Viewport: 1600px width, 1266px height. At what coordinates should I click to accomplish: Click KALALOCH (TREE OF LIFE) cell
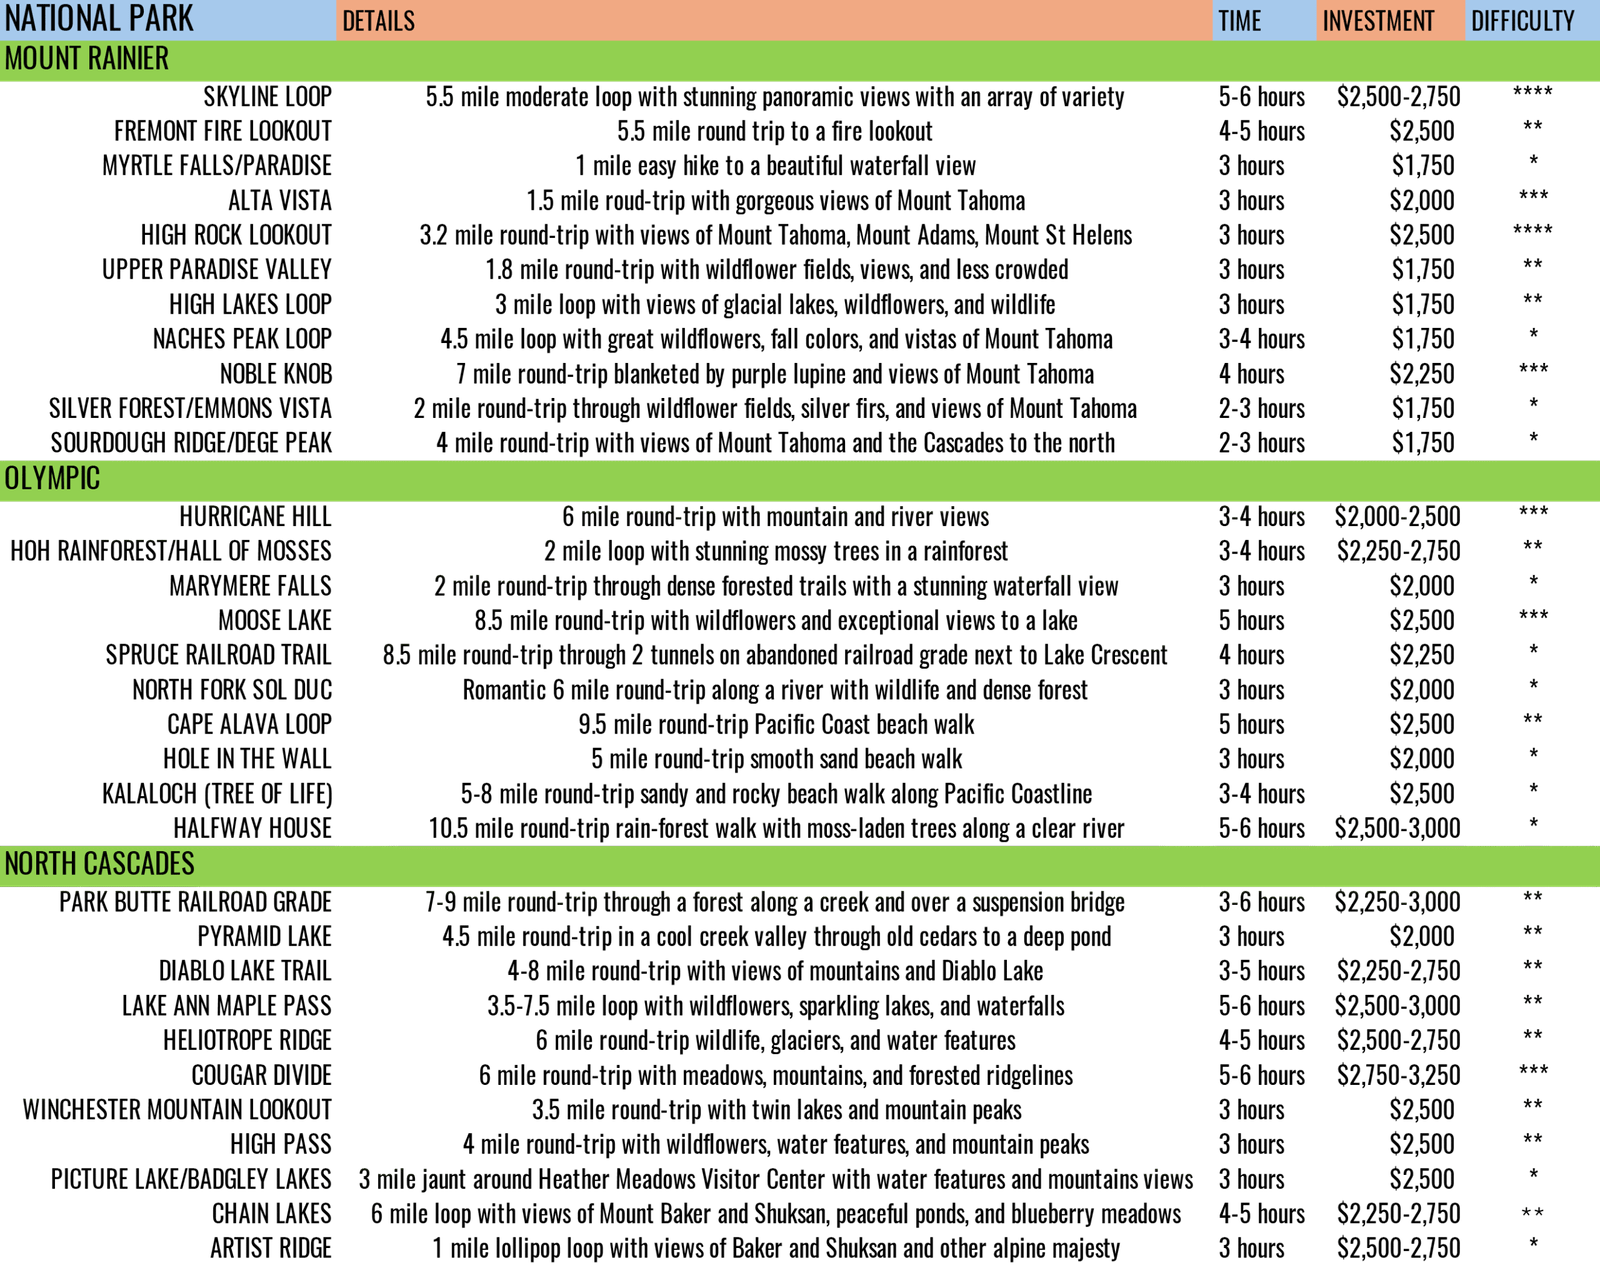click(217, 794)
